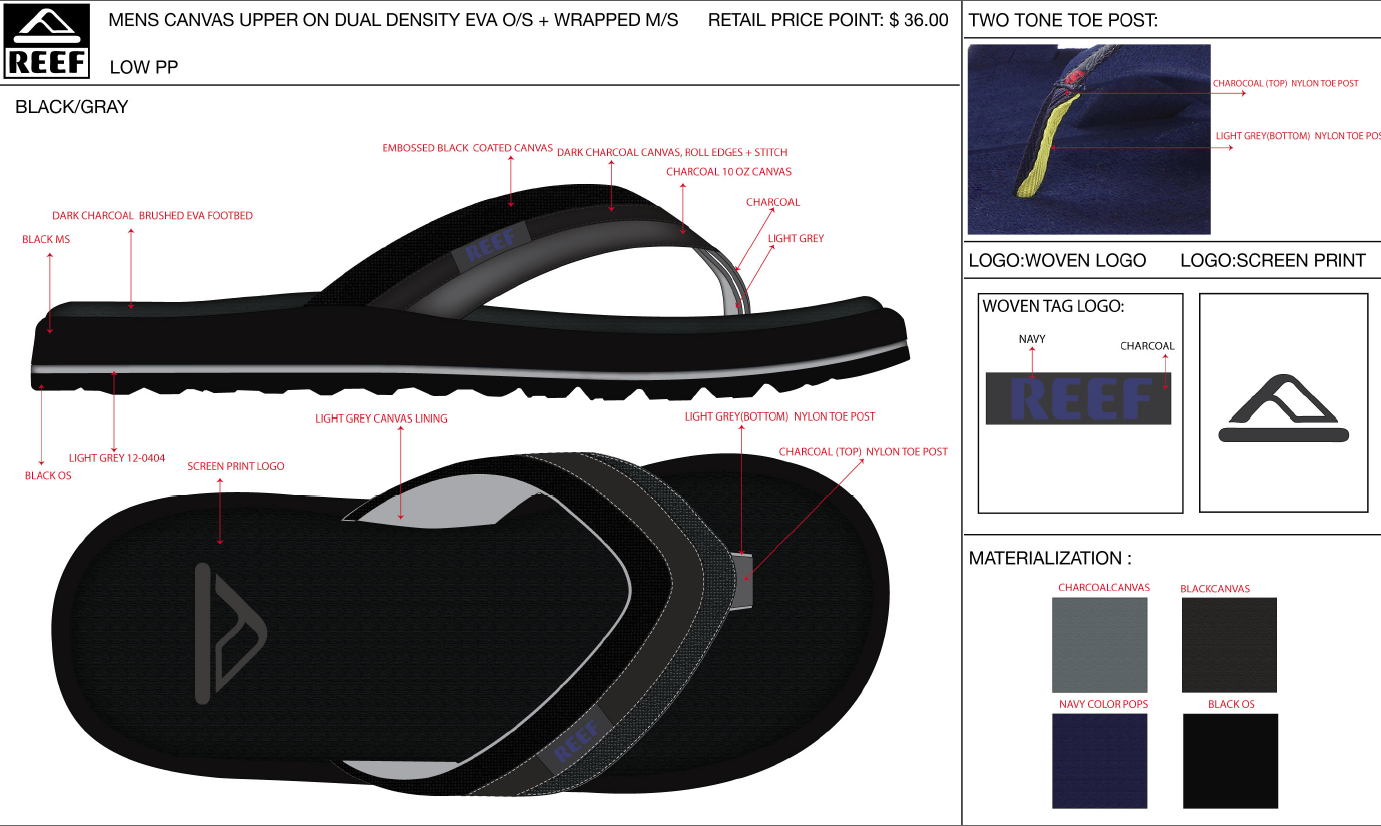This screenshot has width=1381, height=826.
Task: Click 'CHARCOAL (TOP) NYLON TOE POST' over the top view
Action: (863, 452)
